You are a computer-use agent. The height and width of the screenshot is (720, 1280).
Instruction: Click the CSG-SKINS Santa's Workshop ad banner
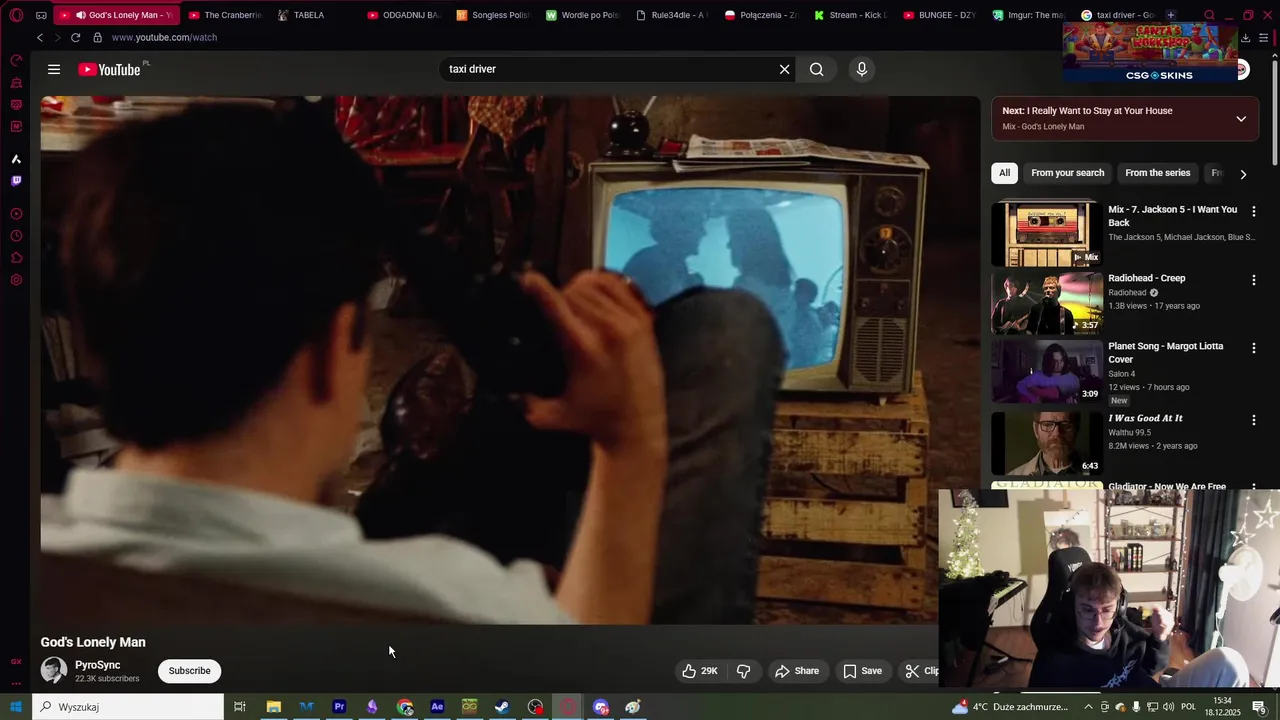pos(1150,52)
